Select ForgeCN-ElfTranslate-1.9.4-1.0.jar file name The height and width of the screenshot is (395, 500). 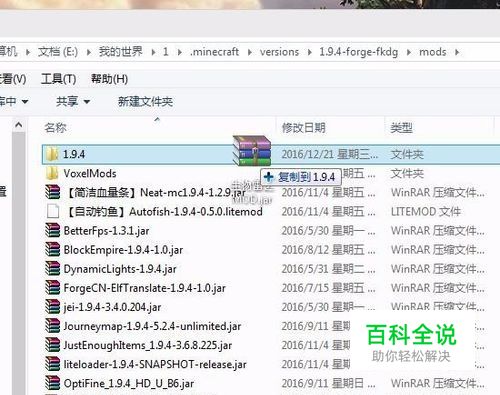point(145,288)
